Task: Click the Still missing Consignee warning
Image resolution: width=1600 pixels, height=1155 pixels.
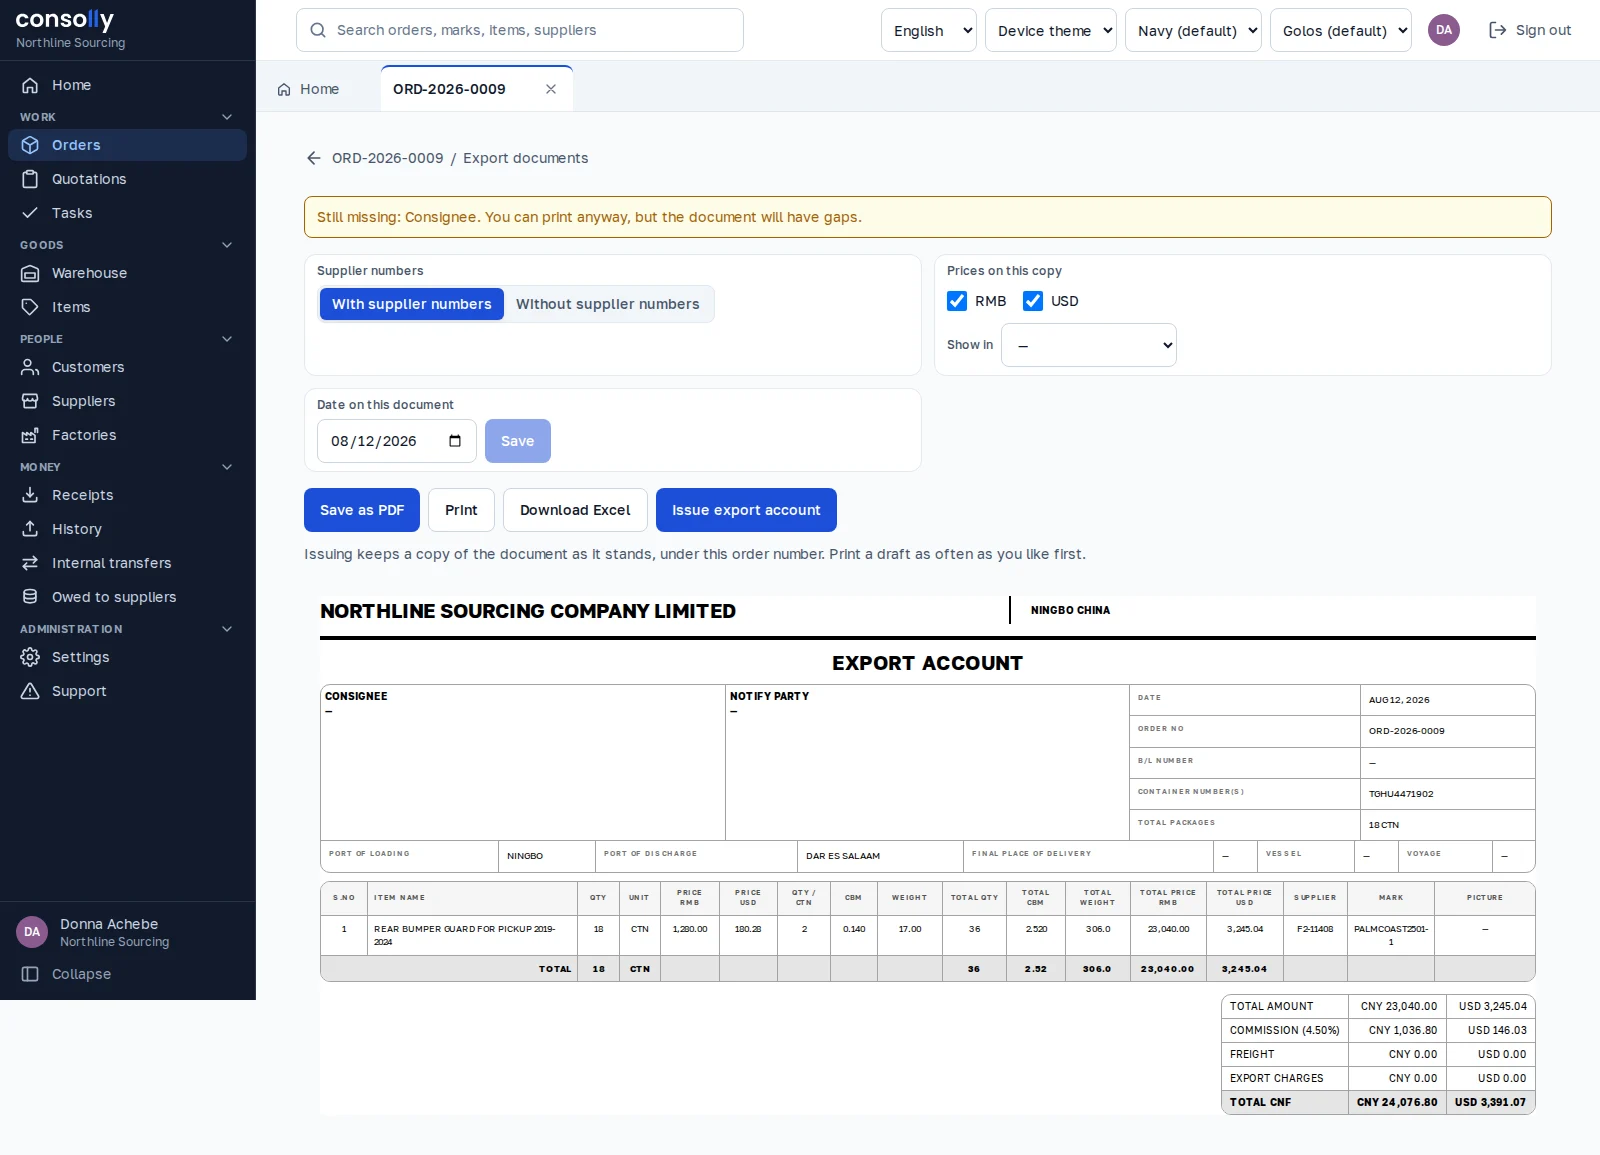Action: click(927, 217)
